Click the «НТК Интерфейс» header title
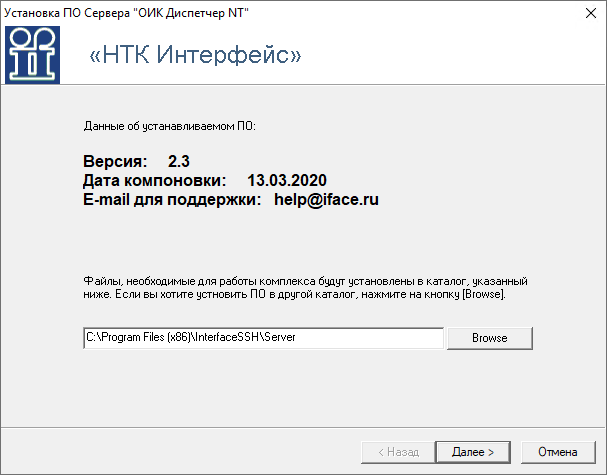 click(195, 55)
